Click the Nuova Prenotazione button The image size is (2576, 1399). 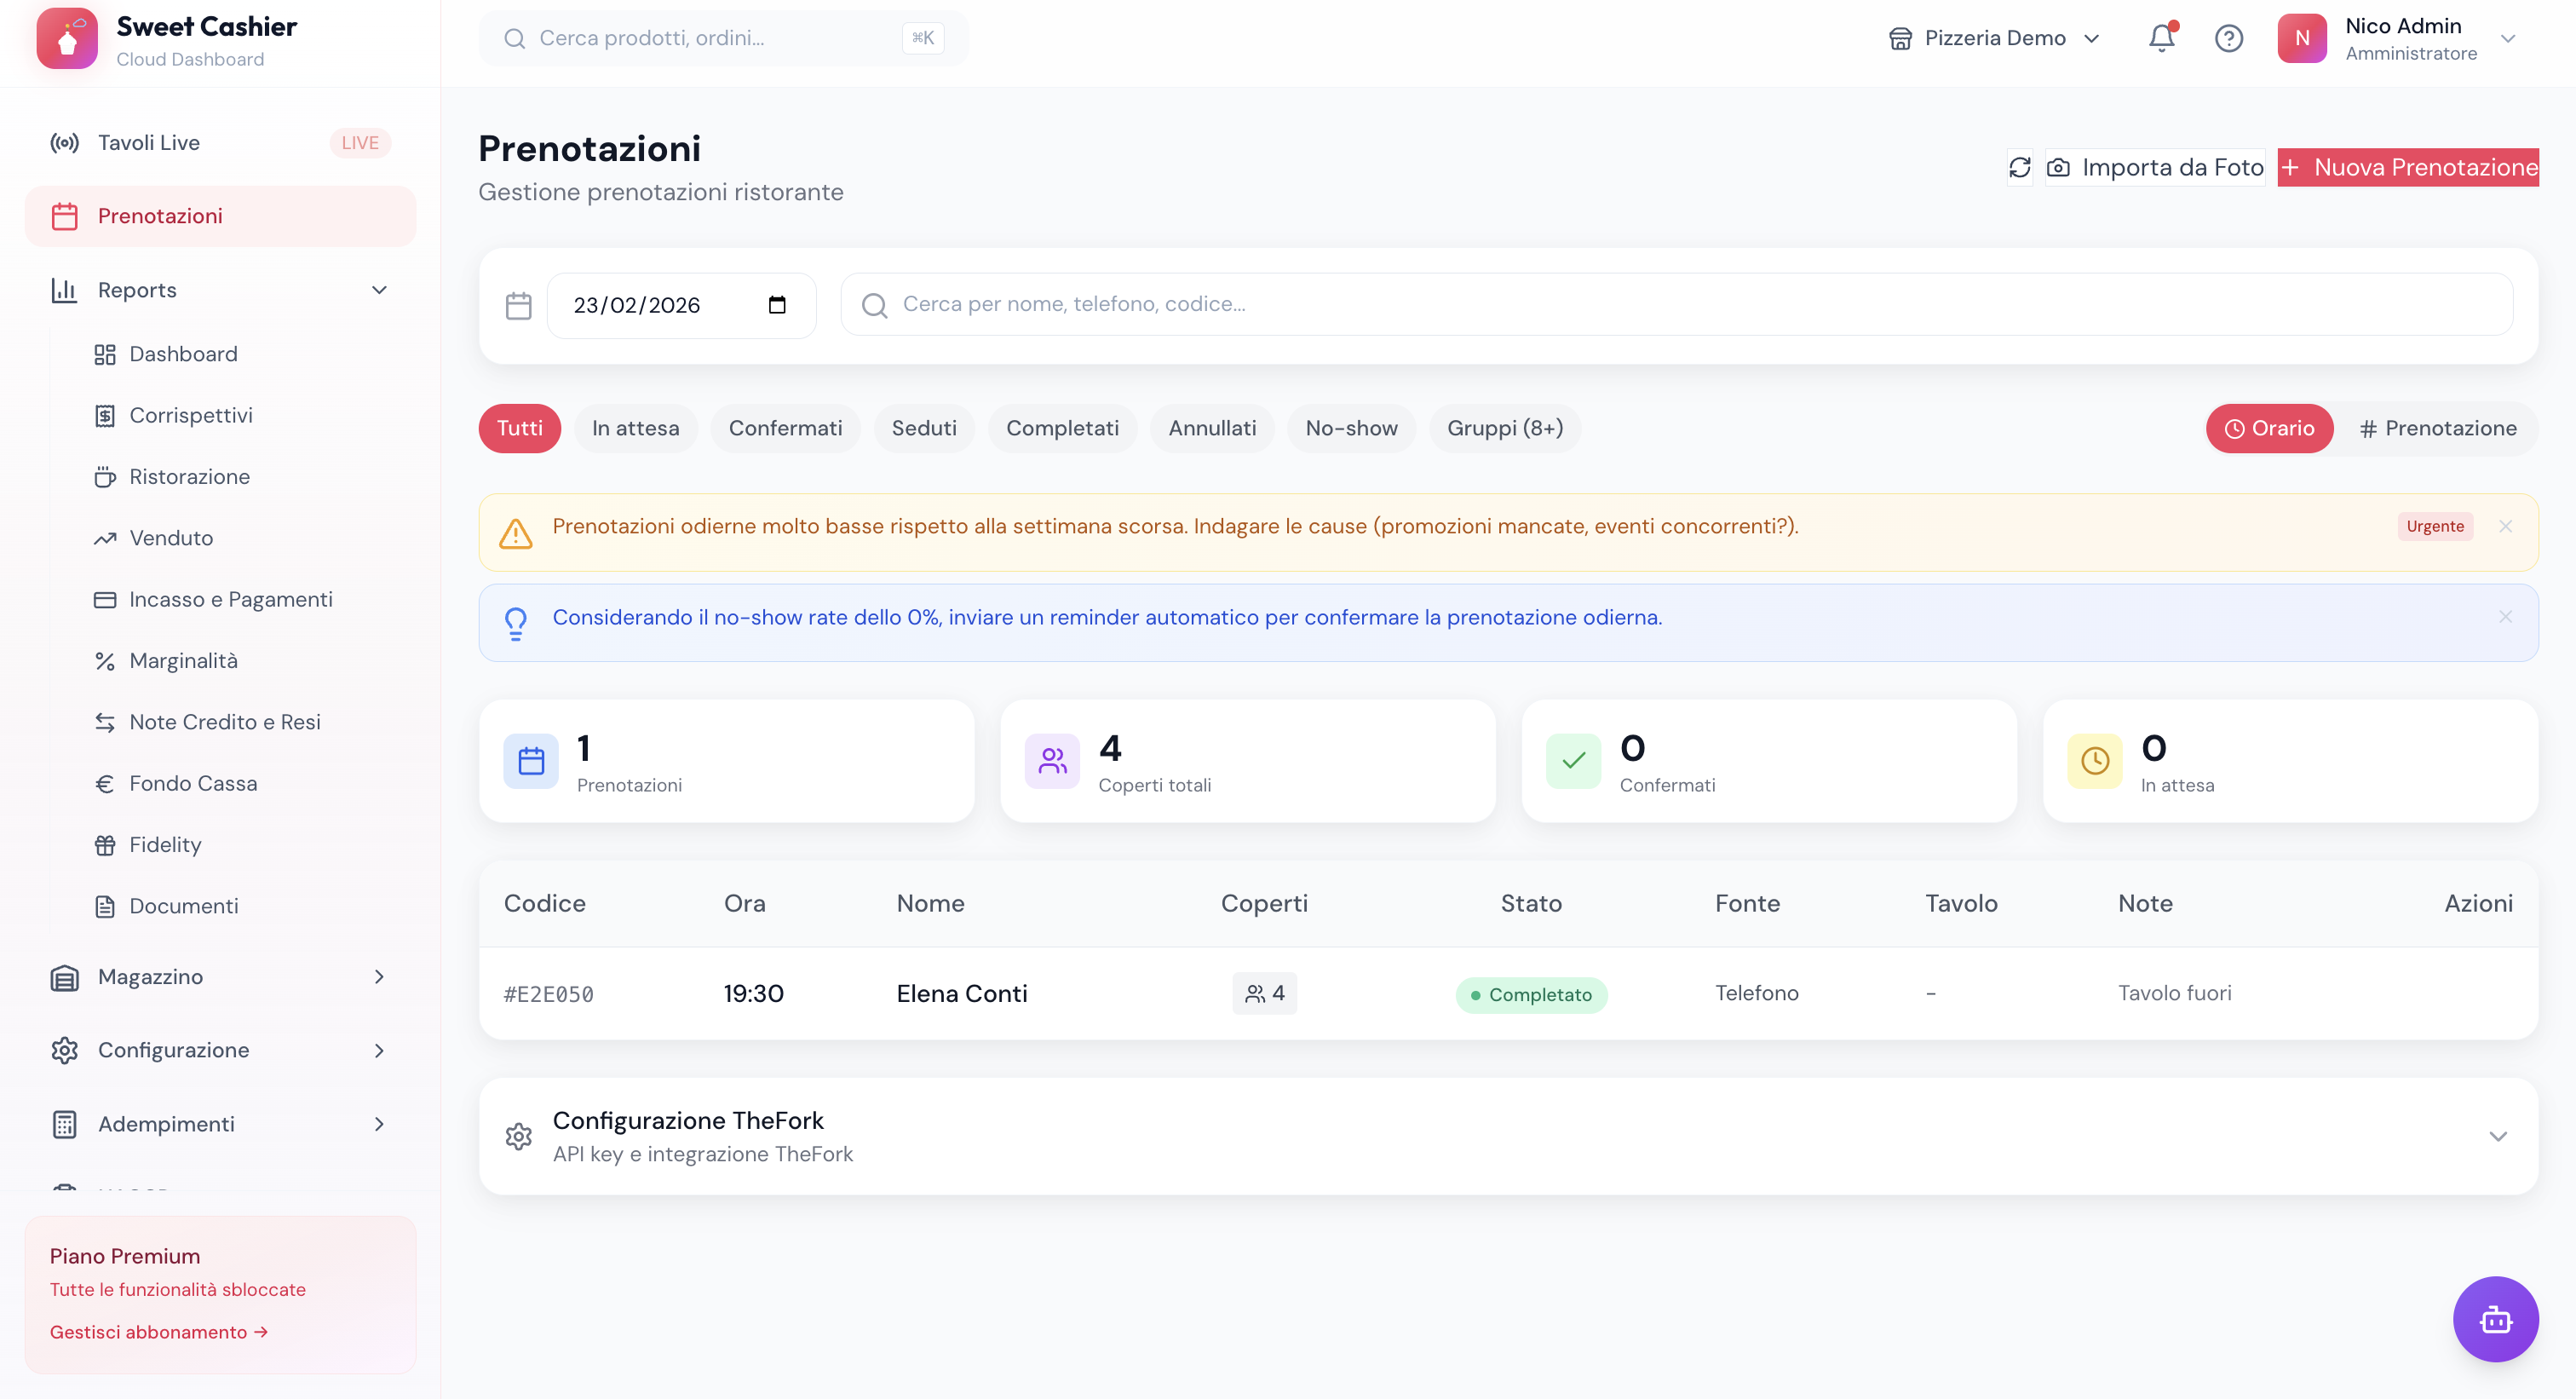(x=2407, y=167)
